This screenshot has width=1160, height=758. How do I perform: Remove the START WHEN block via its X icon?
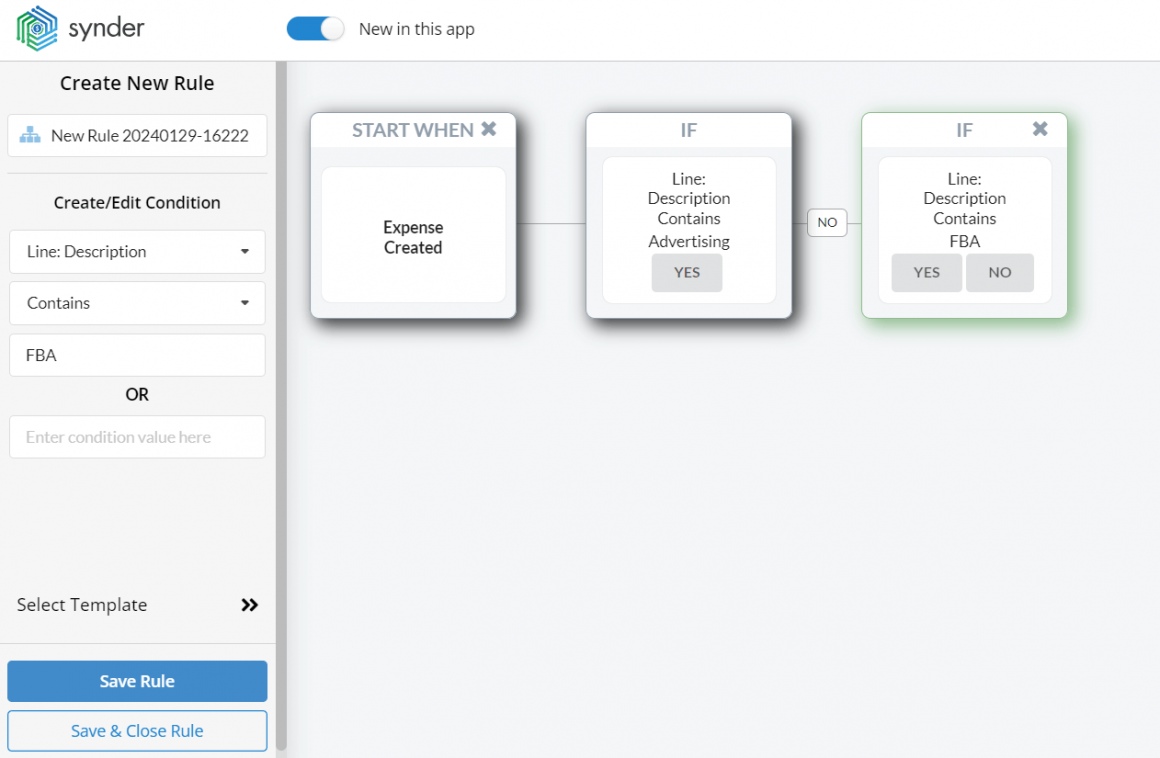(488, 129)
